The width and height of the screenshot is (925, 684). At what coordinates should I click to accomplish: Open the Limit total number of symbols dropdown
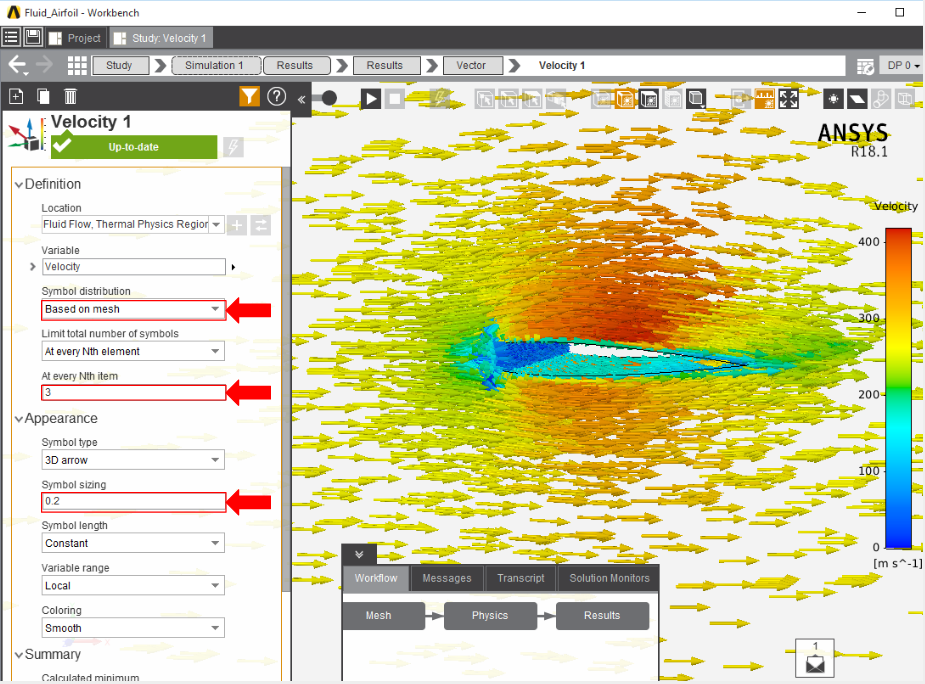click(133, 352)
